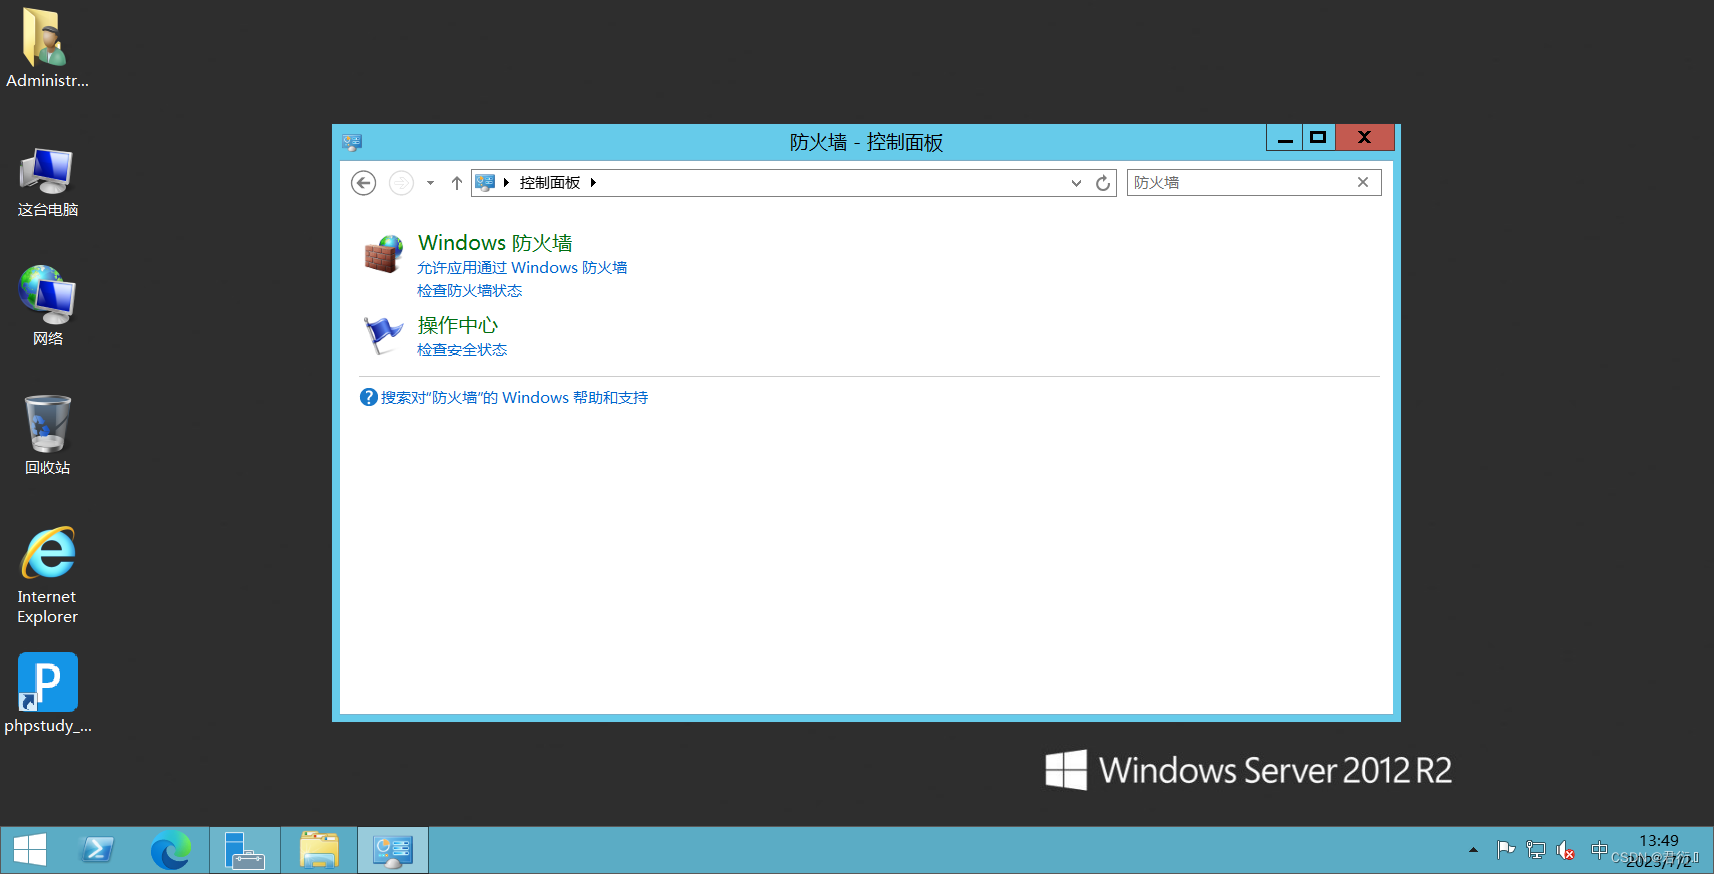
Task: Show hidden tray icons arrow
Action: pyautogui.click(x=1473, y=850)
